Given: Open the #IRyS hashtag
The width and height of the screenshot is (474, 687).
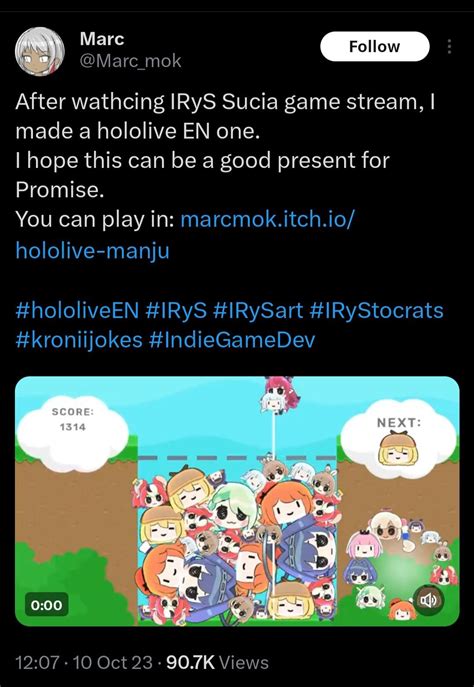Looking at the screenshot, I should click(x=176, y=310).
